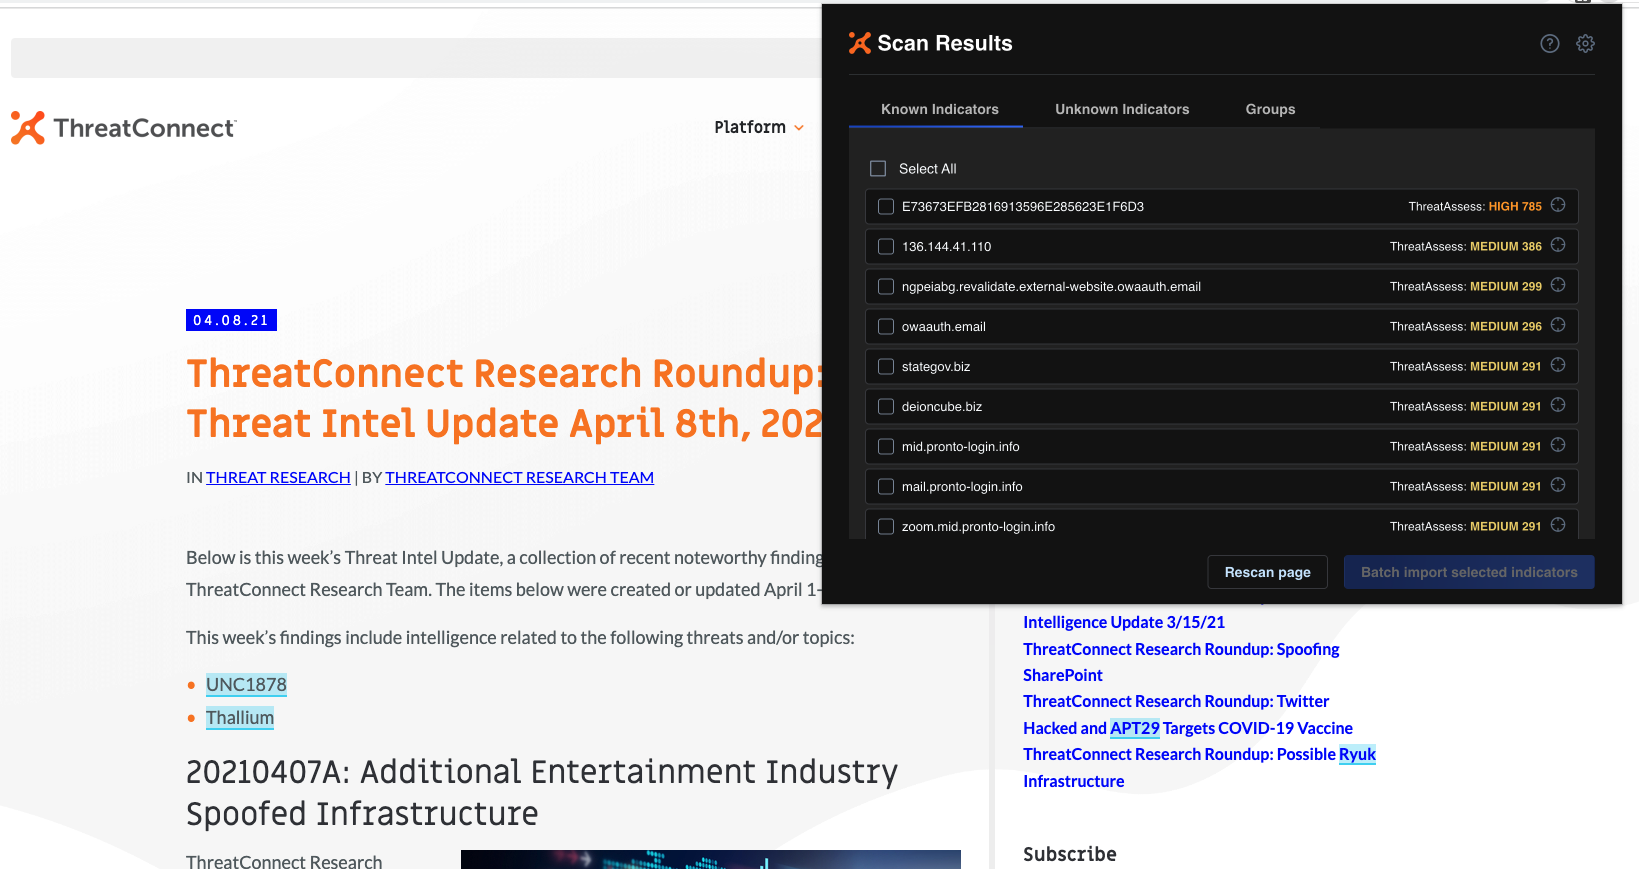The width and height of the screenshot is (1639, 869).
Task: Switch to Groups tab
Action: 1270,109
